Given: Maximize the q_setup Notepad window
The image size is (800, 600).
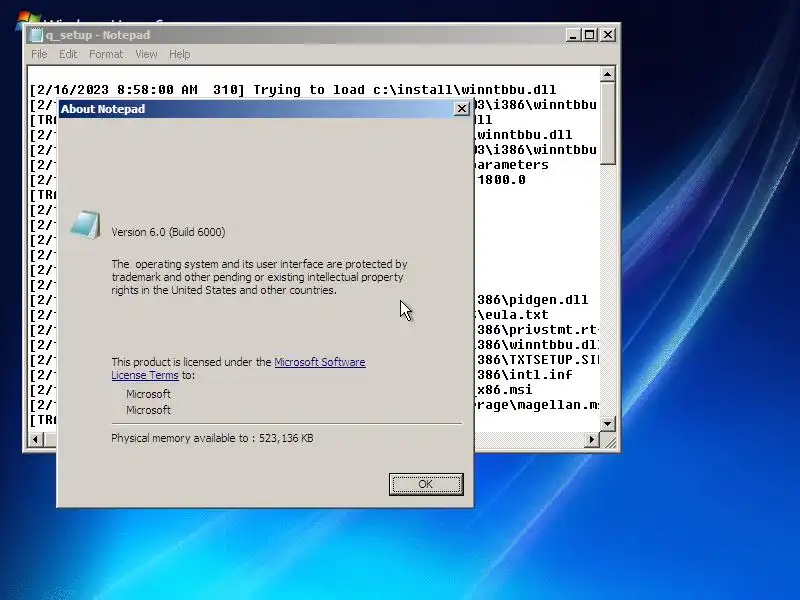Looking at the screenshot, I should point(590,35).
